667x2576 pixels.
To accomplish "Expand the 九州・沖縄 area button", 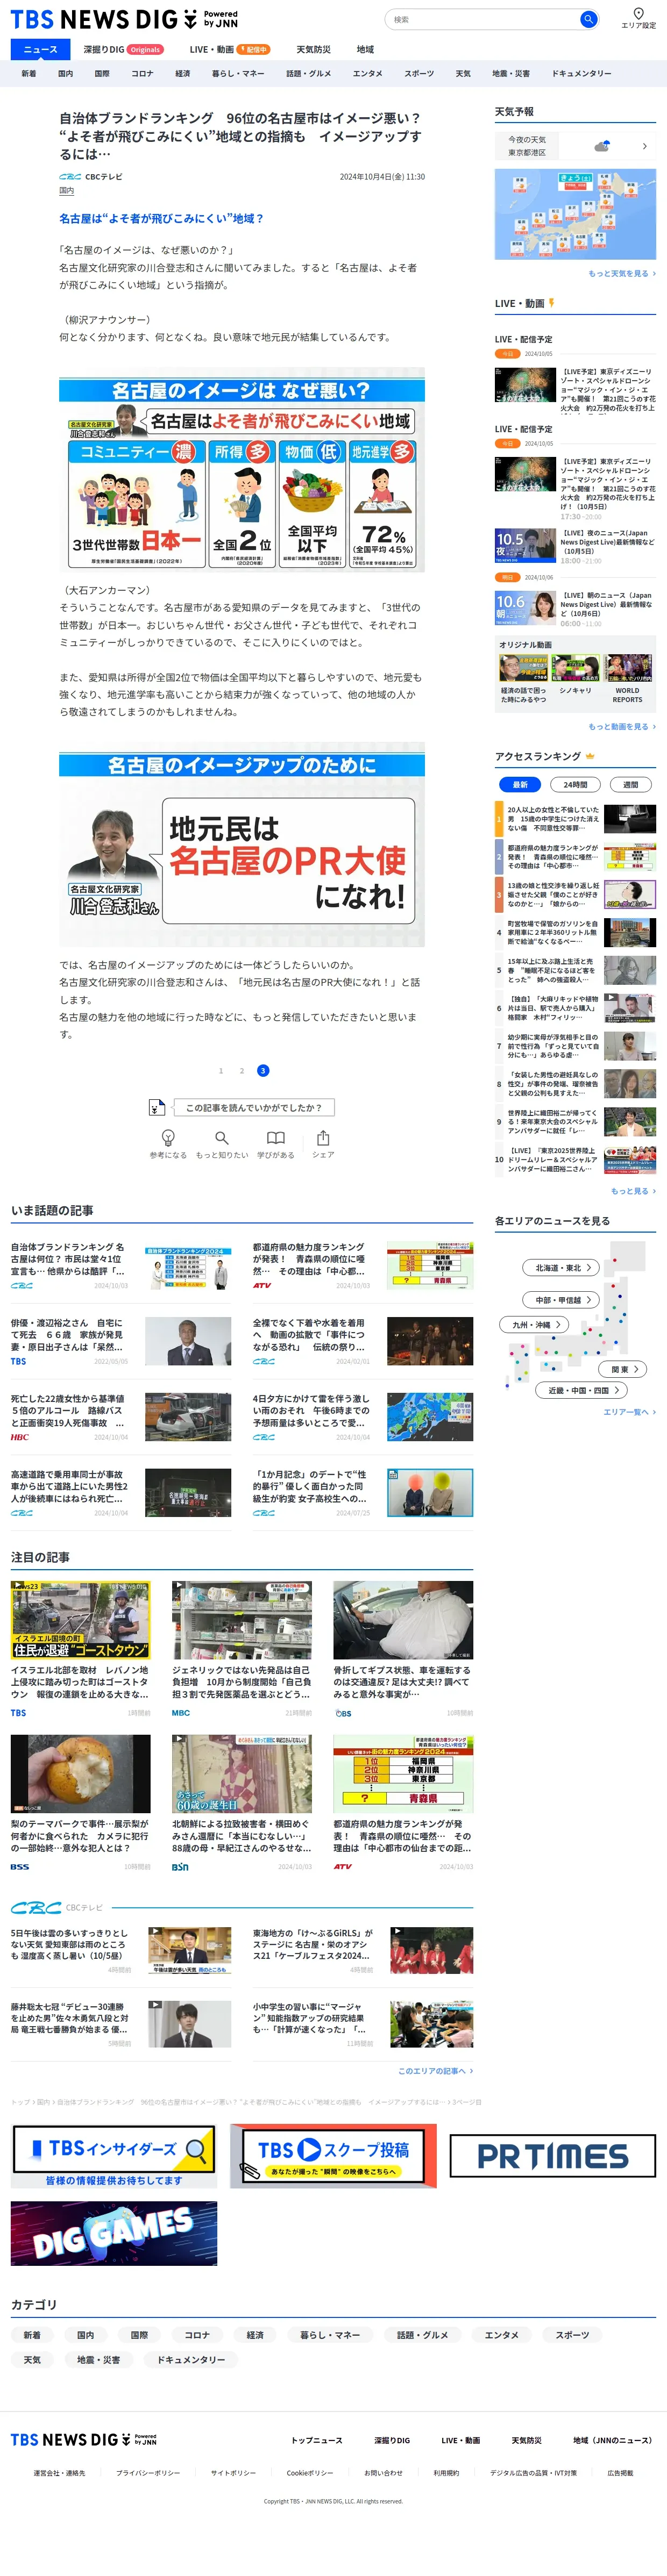I will [x=533, y=1324].
